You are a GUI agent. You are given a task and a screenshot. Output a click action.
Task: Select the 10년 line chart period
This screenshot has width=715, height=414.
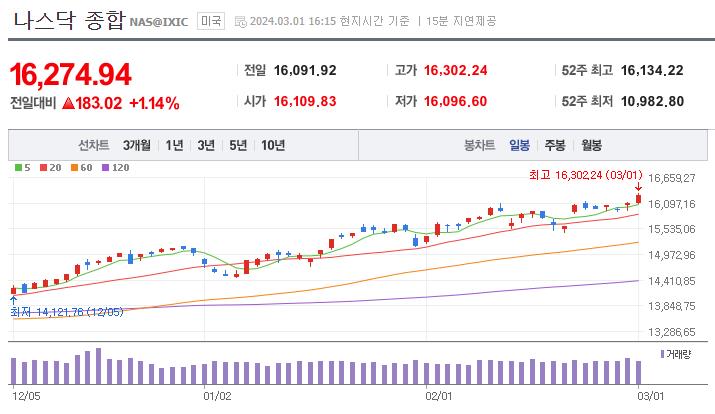(x=273, y=145)
